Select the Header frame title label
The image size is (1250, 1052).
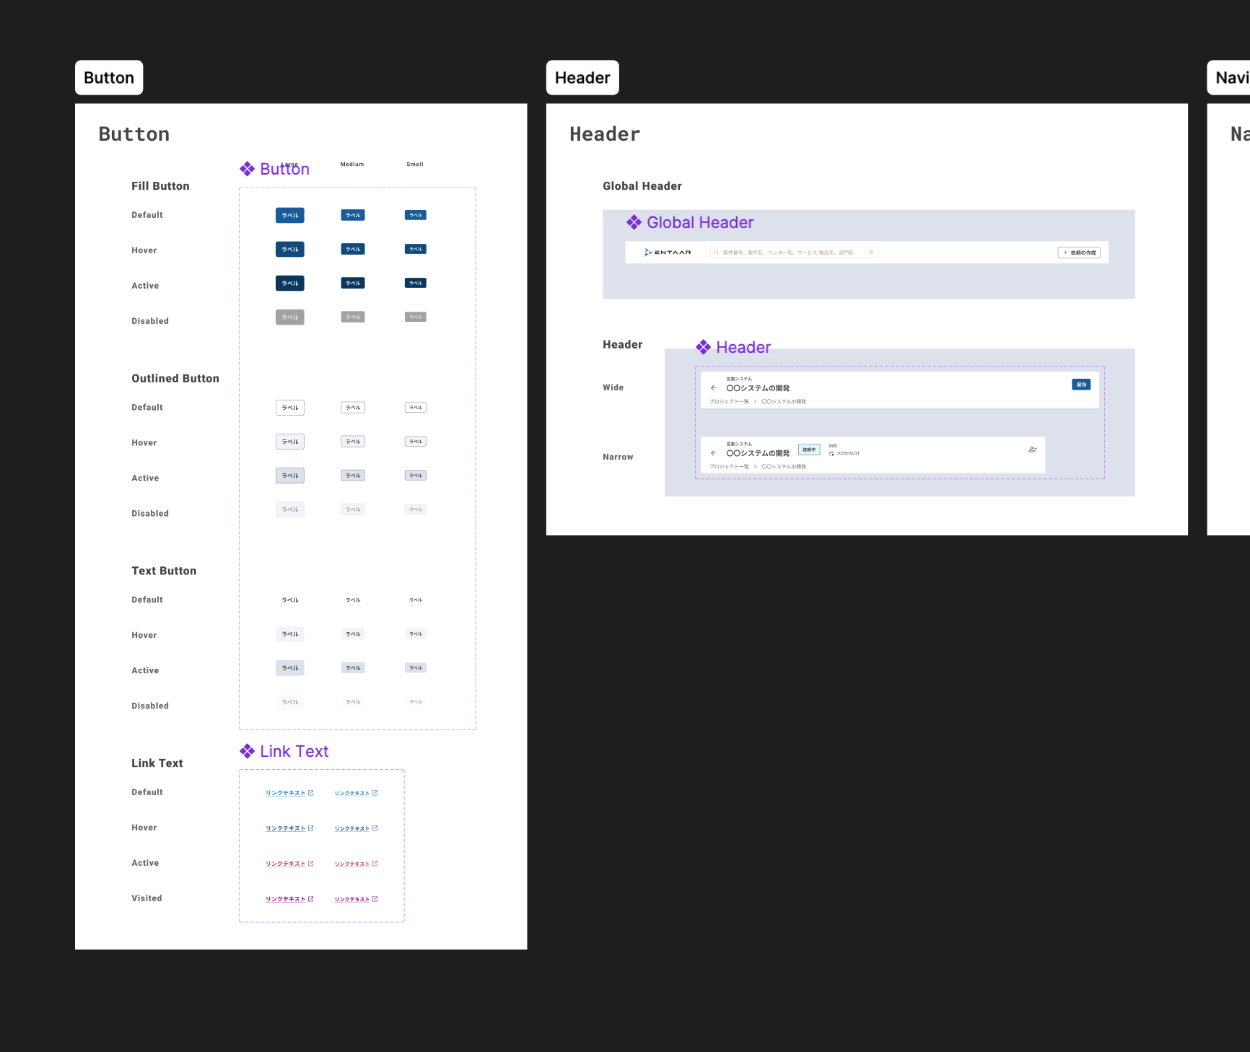coord(582,78)
